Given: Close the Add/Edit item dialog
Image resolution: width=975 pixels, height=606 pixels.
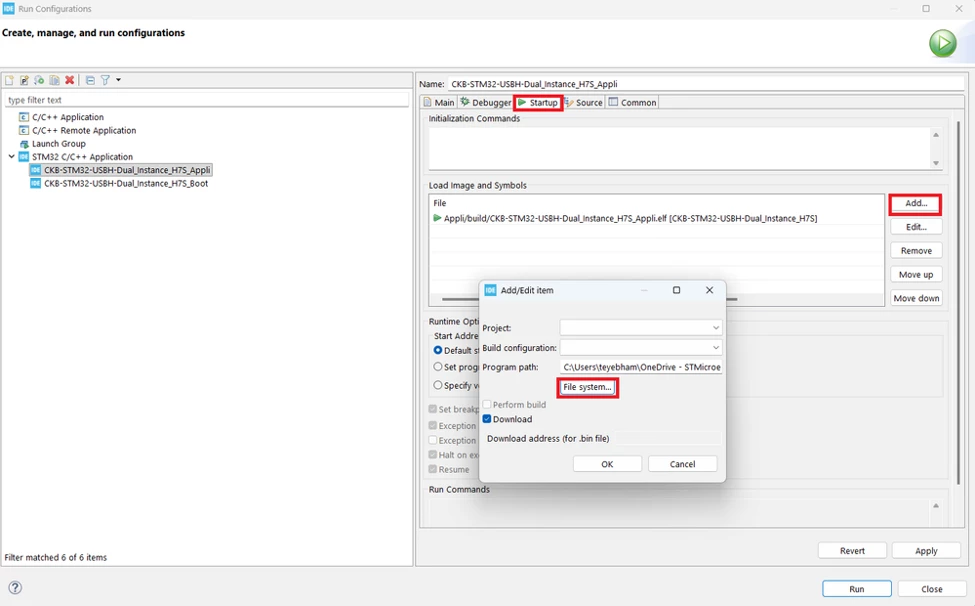Looking at the screenshot, I should [x=709, y=290].
